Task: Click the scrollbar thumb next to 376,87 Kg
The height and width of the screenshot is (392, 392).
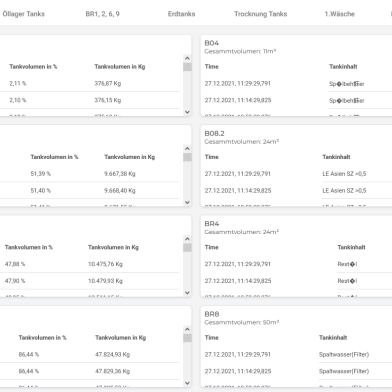Action: coord(187,67)
